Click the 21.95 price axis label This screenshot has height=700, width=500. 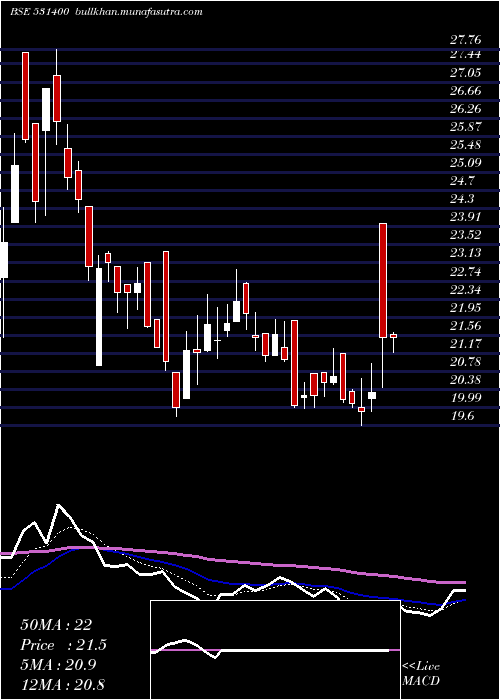coord(466,307)
